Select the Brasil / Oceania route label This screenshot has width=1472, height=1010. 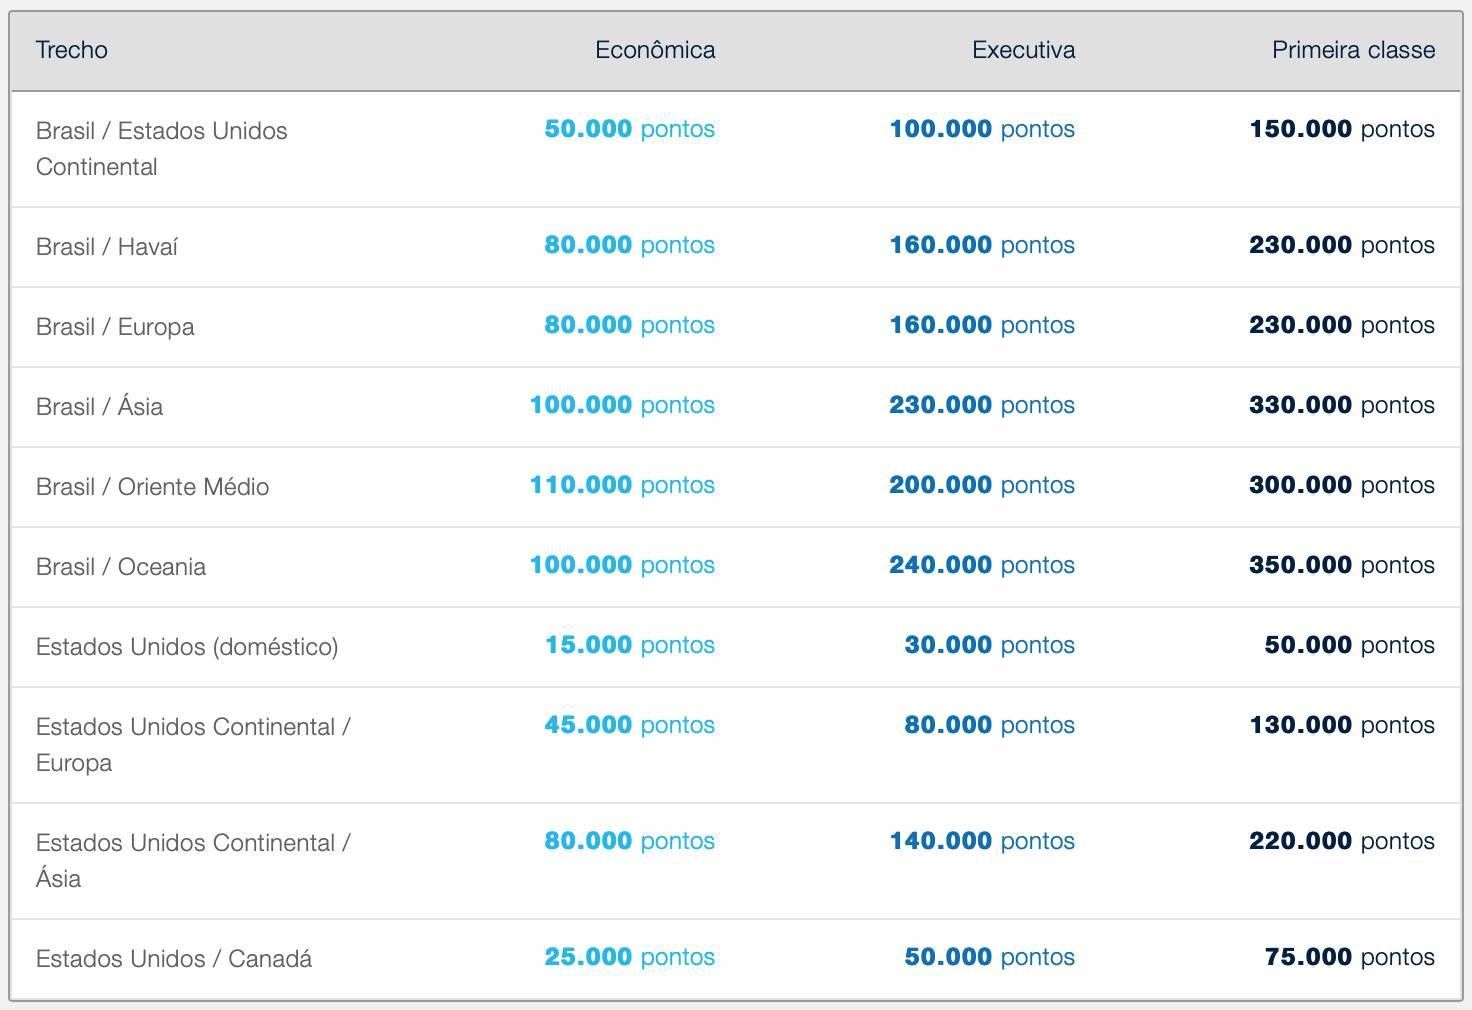(121, 567)
